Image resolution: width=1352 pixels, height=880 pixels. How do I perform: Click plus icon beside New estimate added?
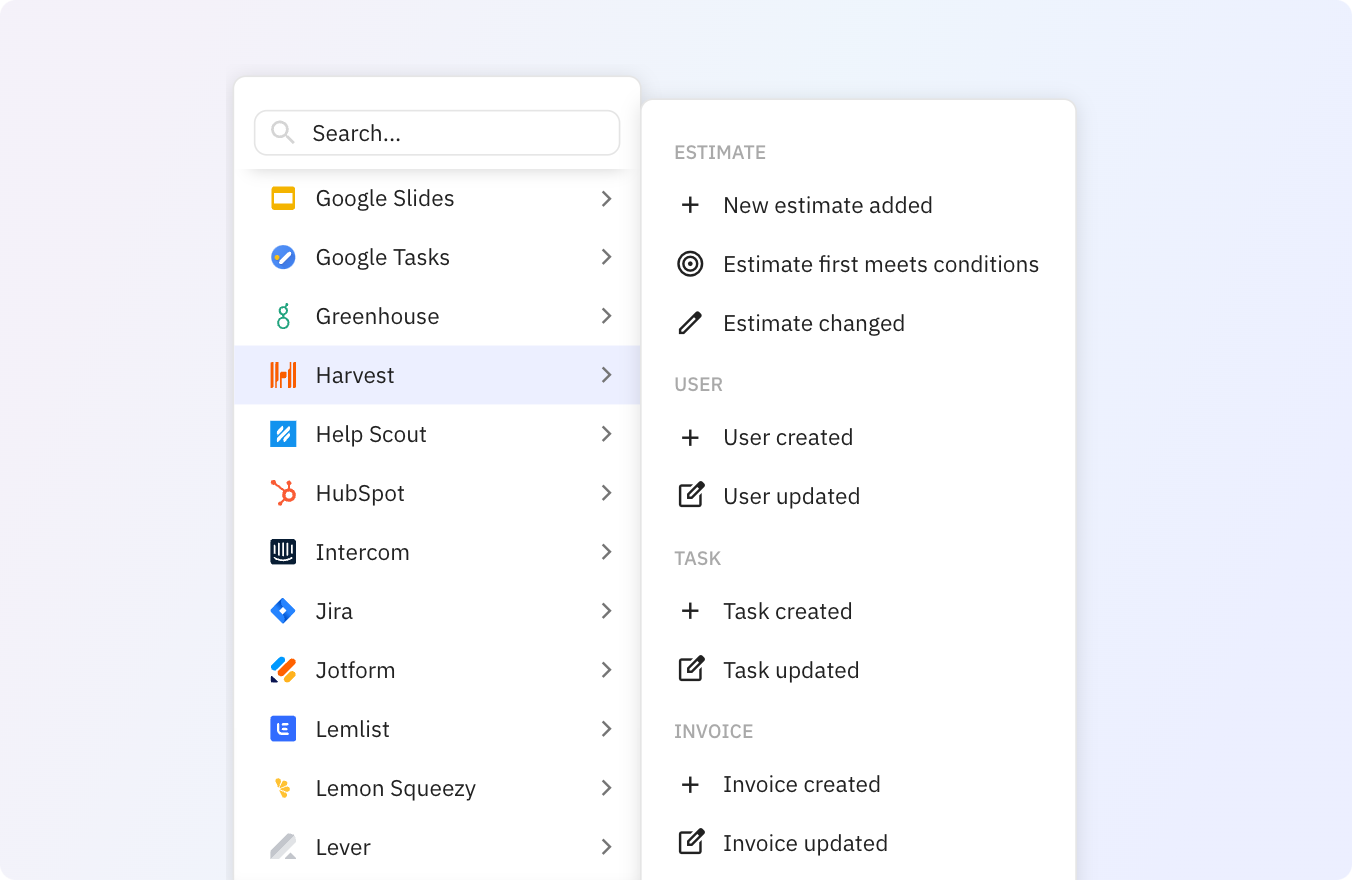pos(690,205)
